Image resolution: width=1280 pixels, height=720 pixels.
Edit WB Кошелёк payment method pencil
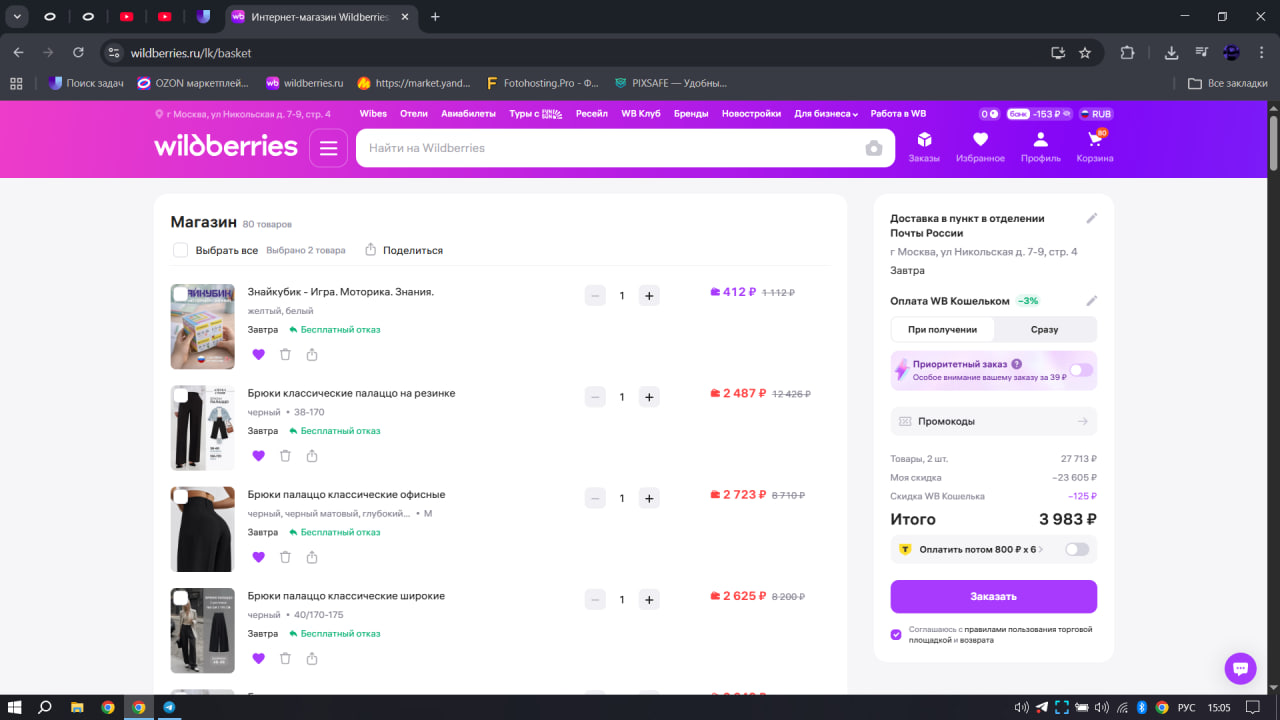(1092, 301)
